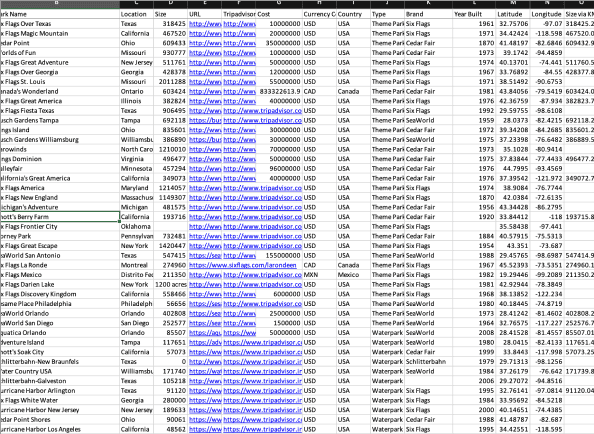This screenshot has height=434, width=594.
Task: Select the highlighted 'Berry Farm' name cell
Action: (59, 217)
